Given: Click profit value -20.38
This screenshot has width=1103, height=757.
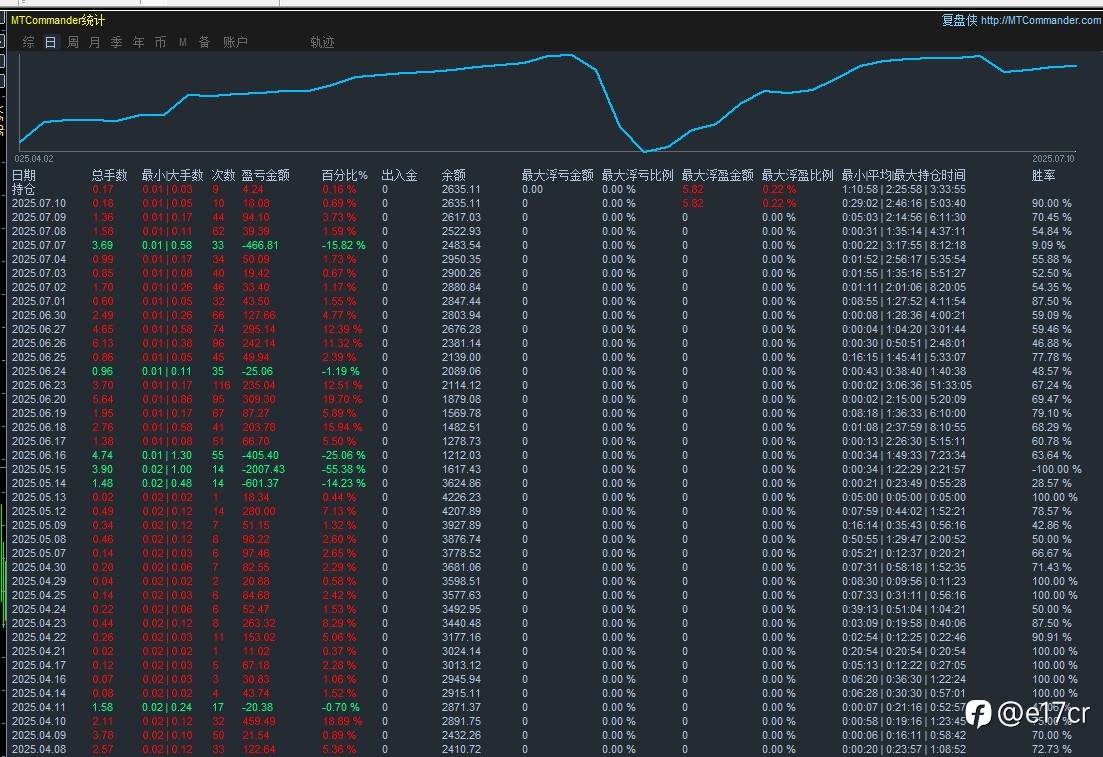Looking at the screenshot, I should tap(257, 707).
